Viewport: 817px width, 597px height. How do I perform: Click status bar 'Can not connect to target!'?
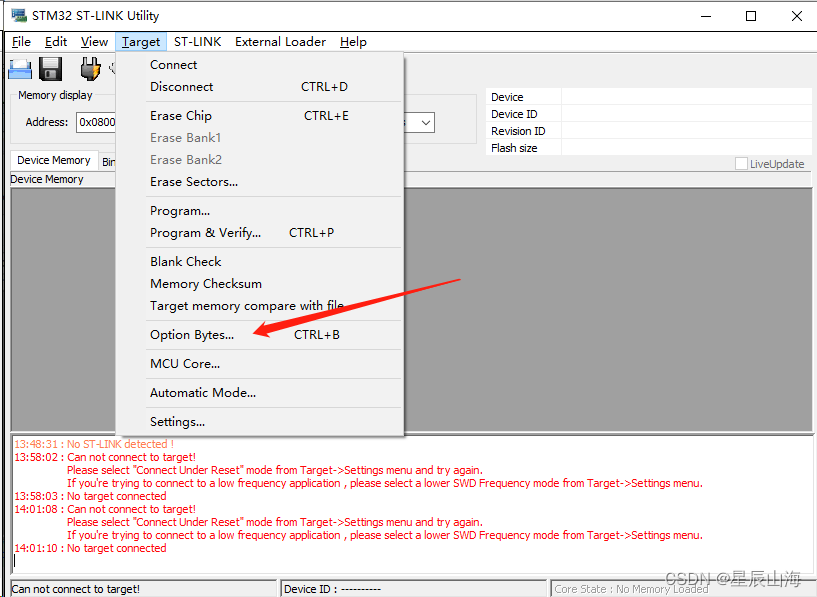point(143,589)
